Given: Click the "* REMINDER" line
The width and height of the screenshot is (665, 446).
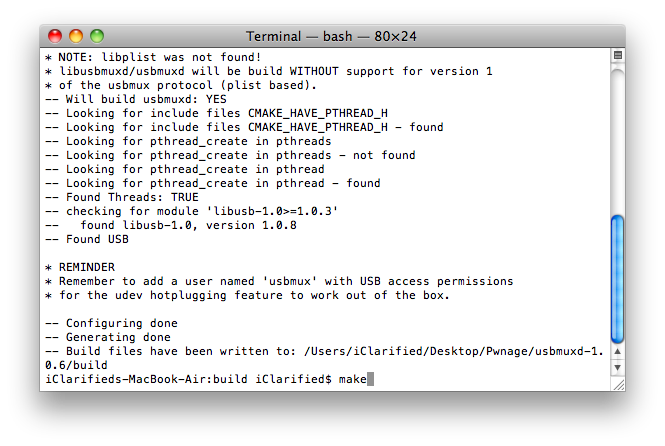Looking at the screenshot, I should click(81, 268).
